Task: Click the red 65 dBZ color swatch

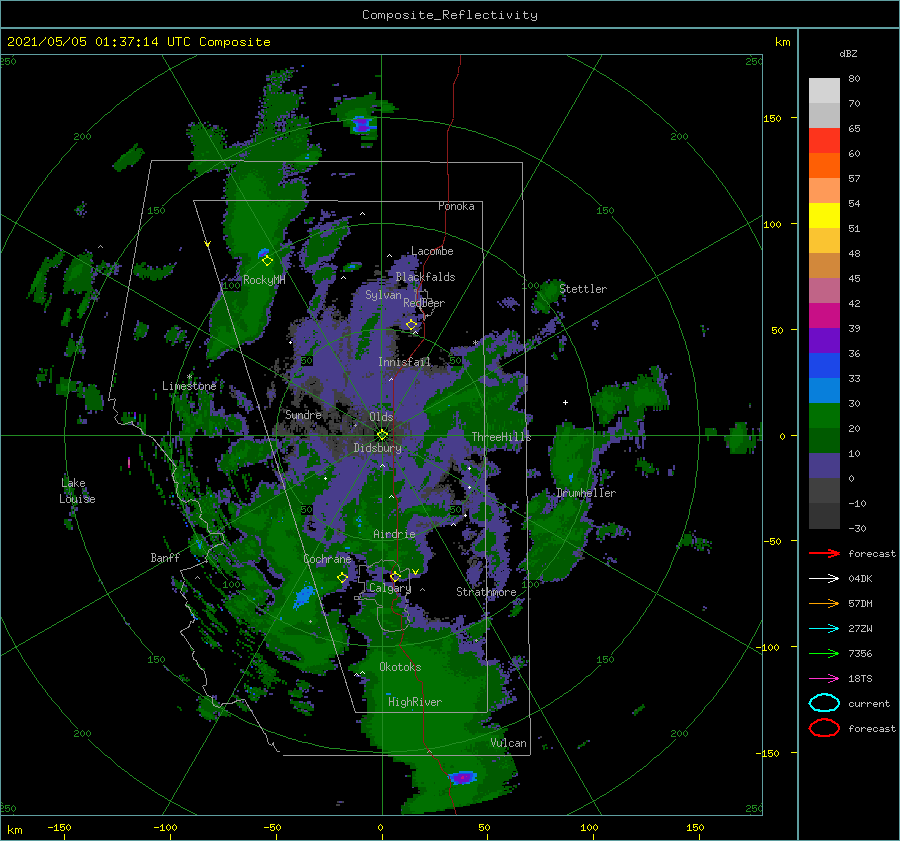Action: tap(824, 141)
